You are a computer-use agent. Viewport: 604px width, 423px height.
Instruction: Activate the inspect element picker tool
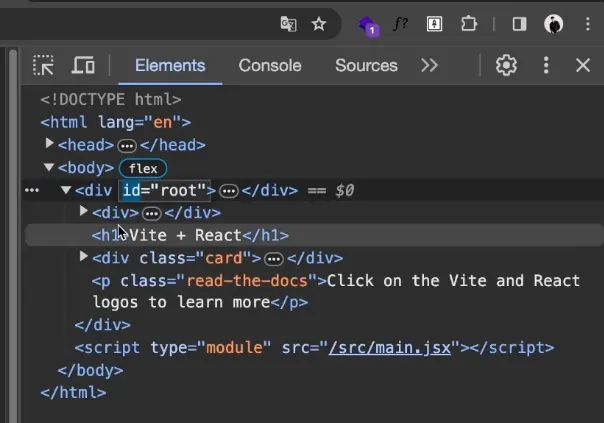tap(43, 65)
